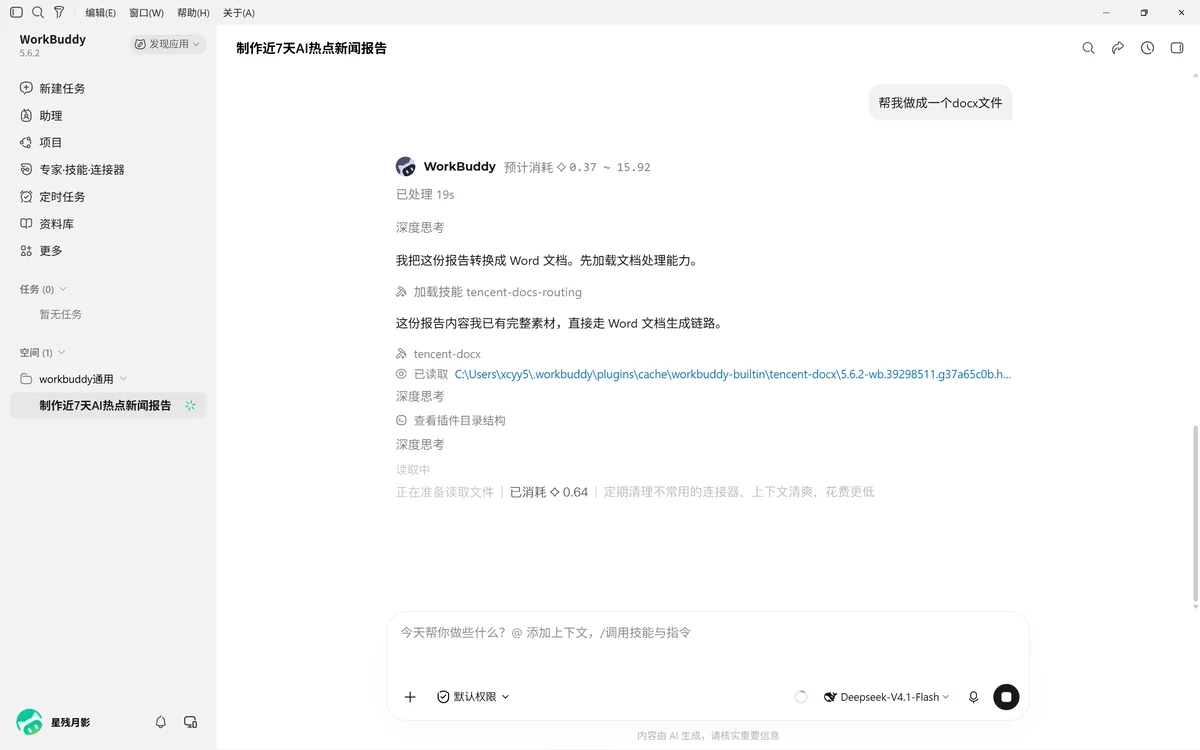This screenshot has width=1200, height=750.
Task: Click the 已消耗 0.64 credit text
Action: (549, 492)
